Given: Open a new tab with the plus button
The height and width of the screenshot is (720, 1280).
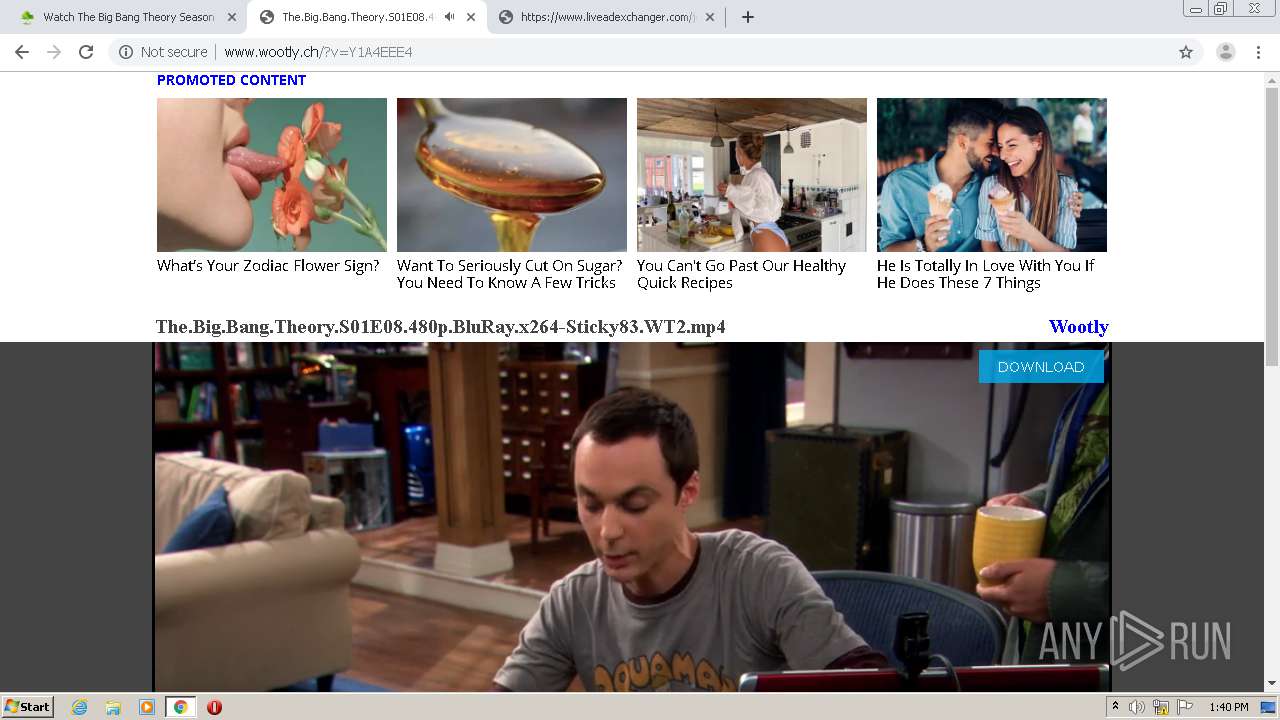Looking at the screenshot, I should point(747,17).
